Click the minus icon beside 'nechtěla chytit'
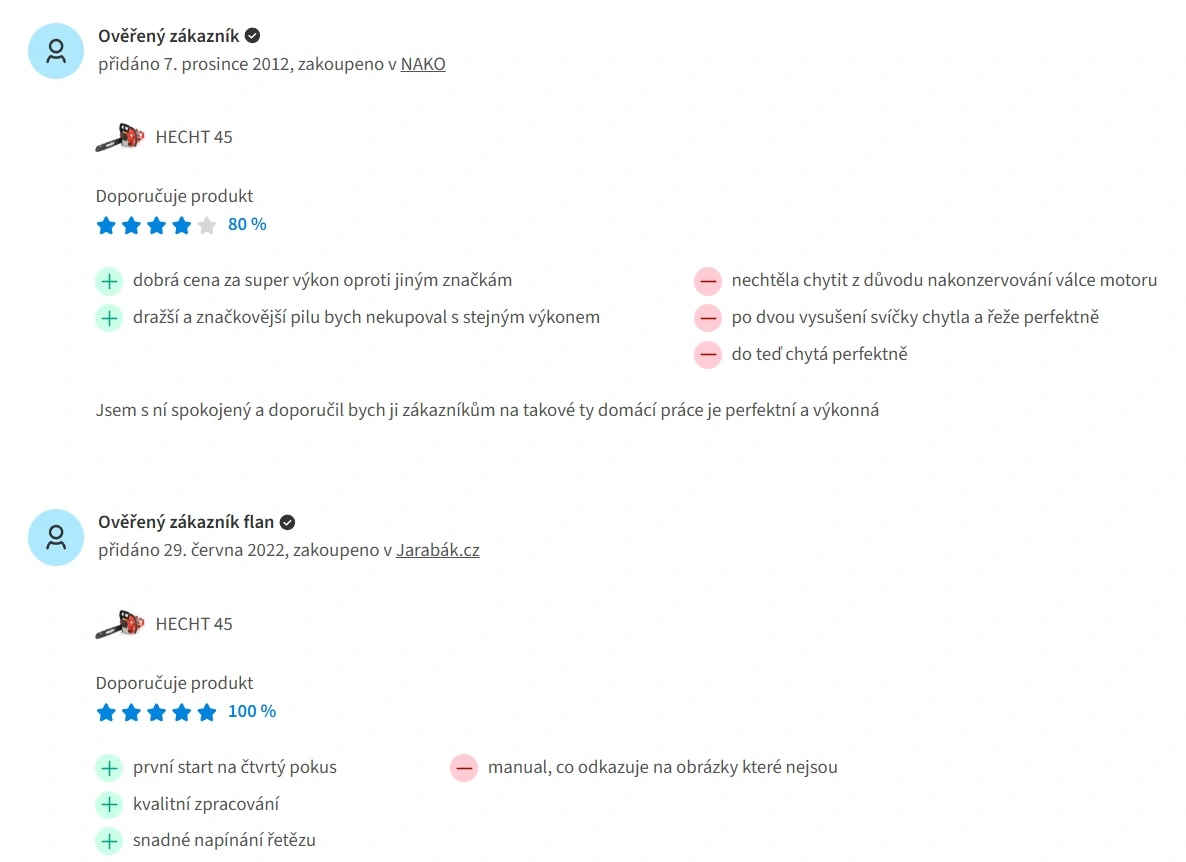The height and width of the screenshot is (862, 1186). click(x=707, y=281)
